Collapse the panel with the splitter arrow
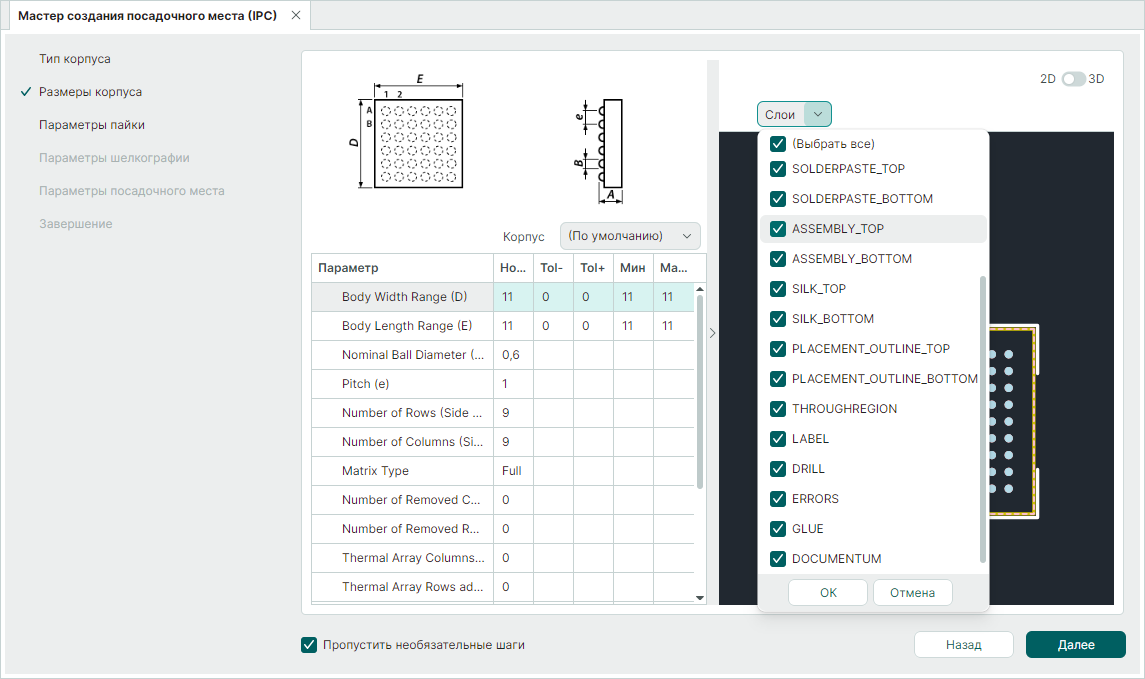 [712, 333]
